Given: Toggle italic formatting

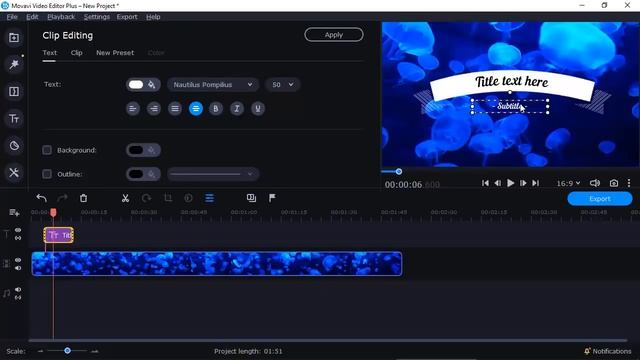Looking at the screenshot, I should pos(237,109).
